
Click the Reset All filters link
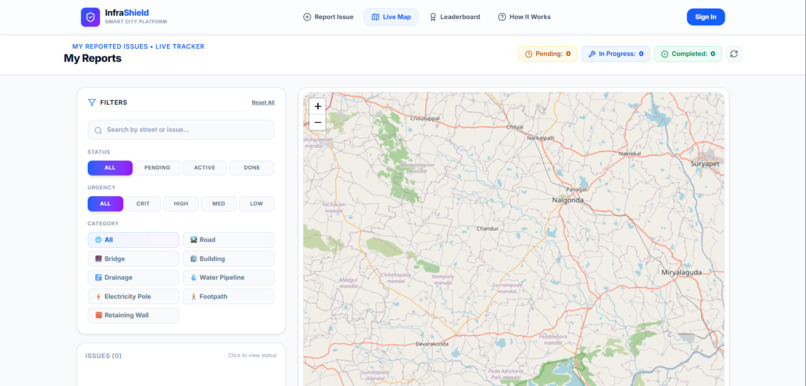pyautogui.click(x=263, y=103)
